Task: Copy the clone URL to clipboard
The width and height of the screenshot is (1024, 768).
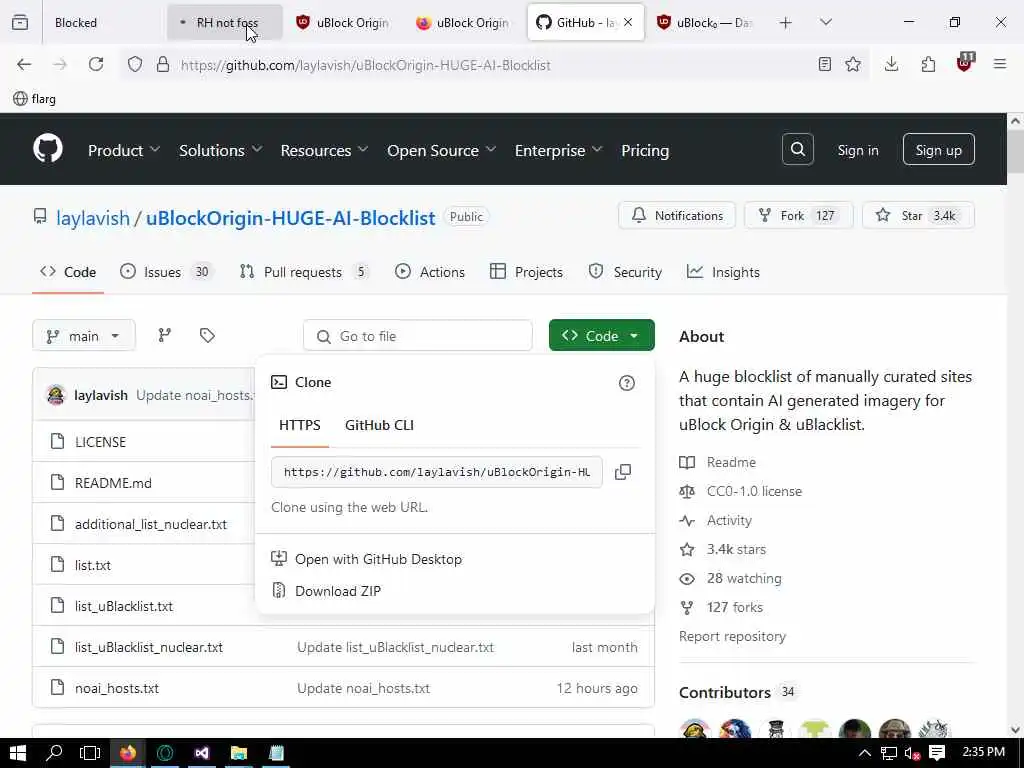Action: click(x=623, y=472)
